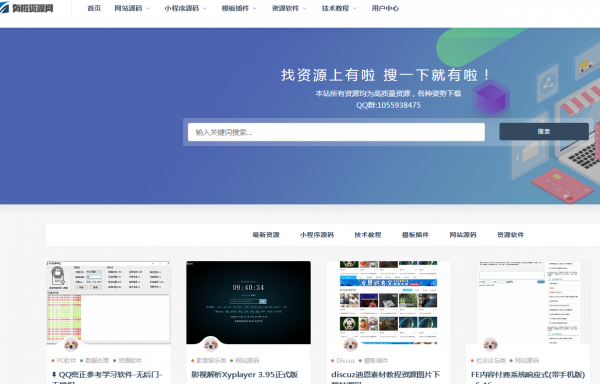Open the Xyplayer dark clock thumbnail
This screenshot has height=384, width=600.
coord(248,302)
